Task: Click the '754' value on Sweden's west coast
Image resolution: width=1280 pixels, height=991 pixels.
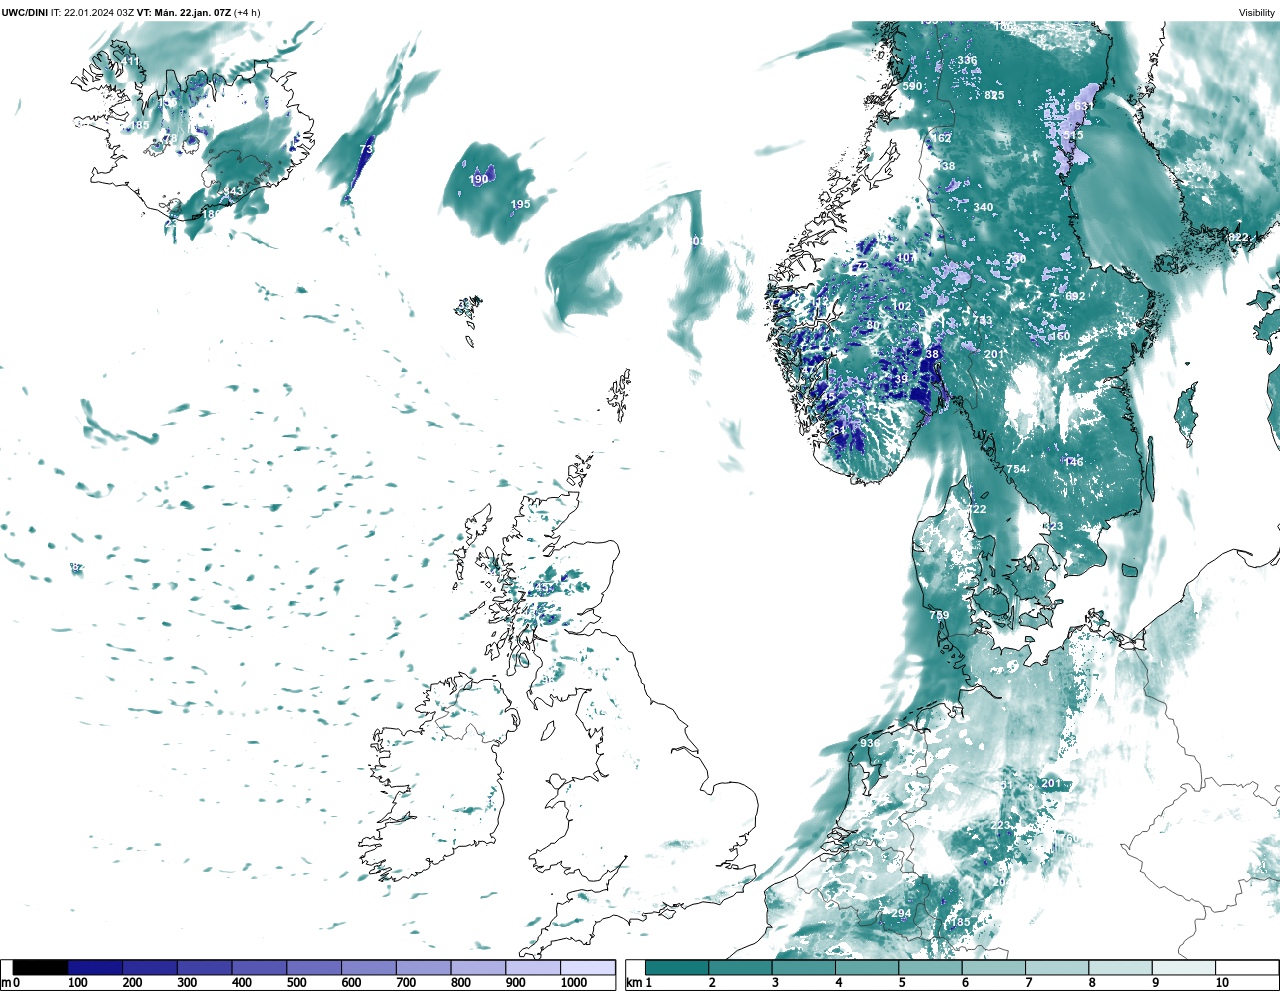Action: [x=1016, y=469]
